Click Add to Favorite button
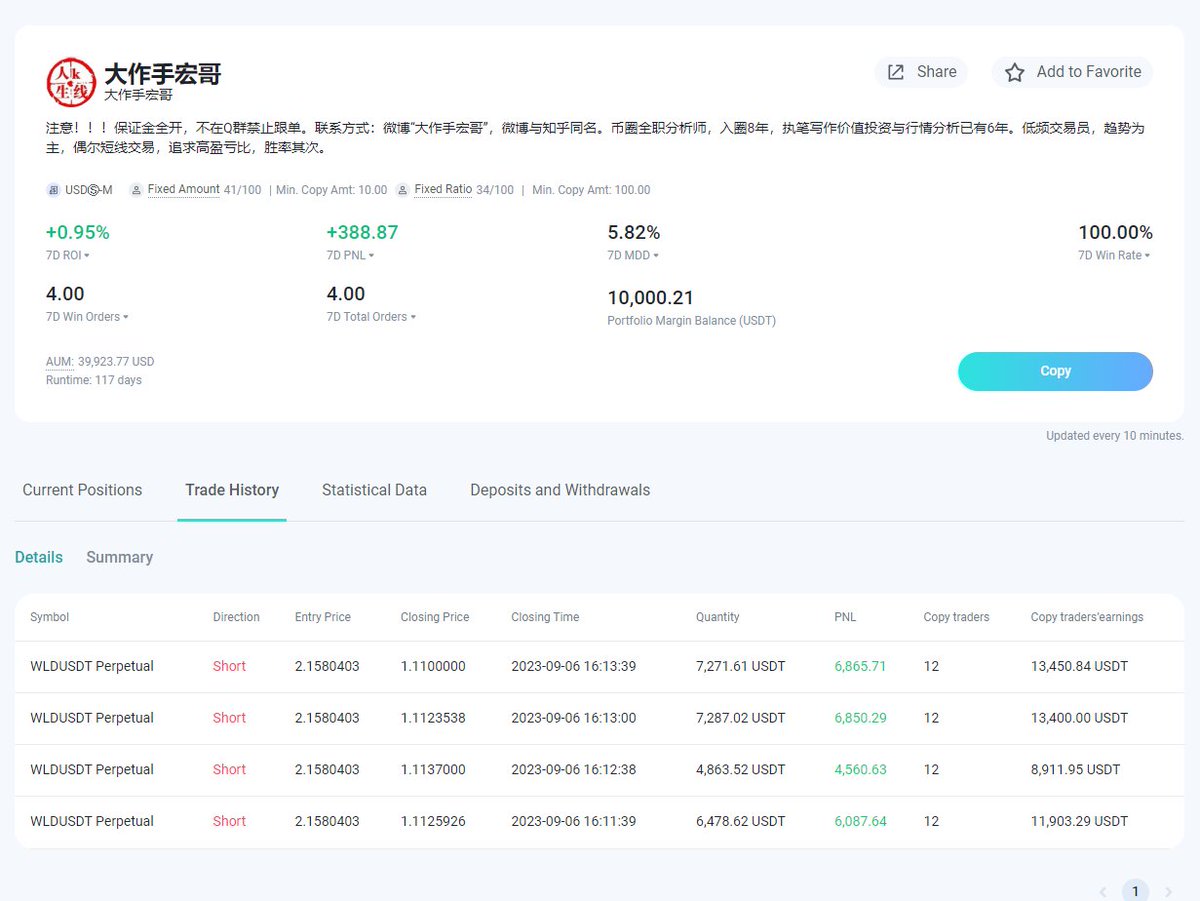The image size is (1200, 901). click(x=1072, y=72)
